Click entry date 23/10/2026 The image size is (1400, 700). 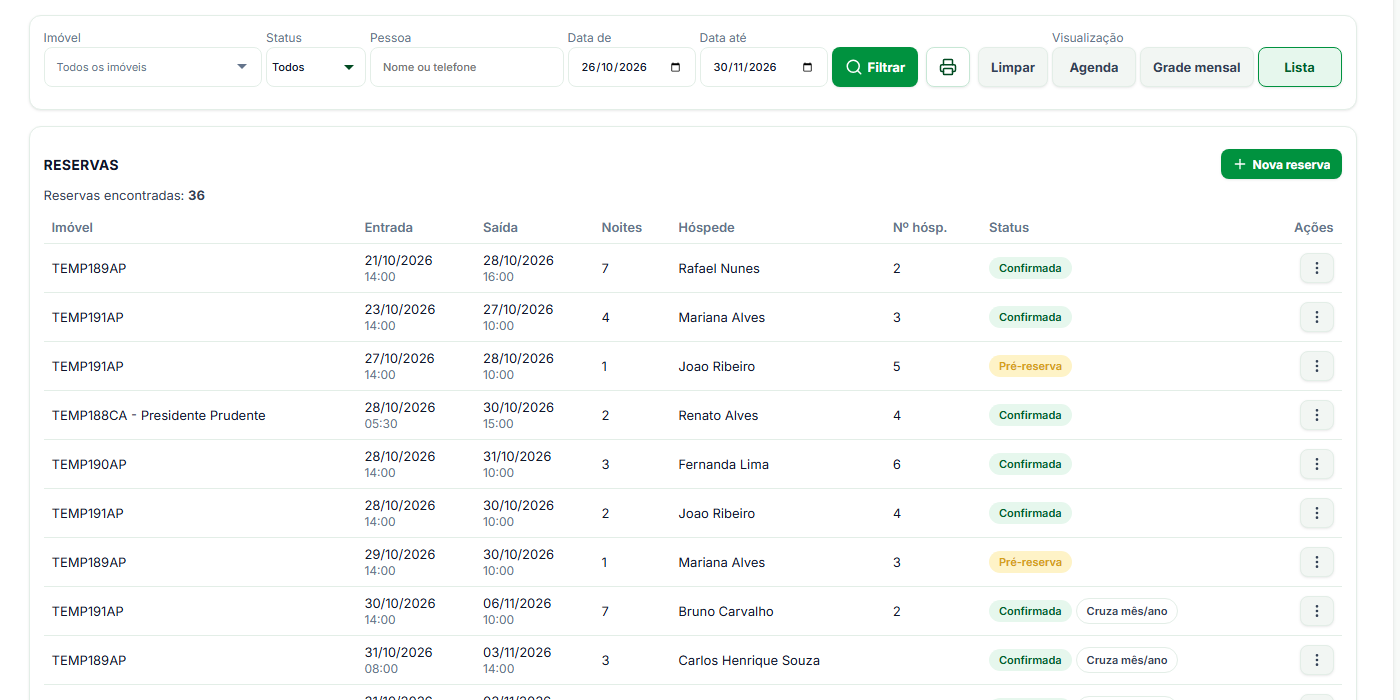tap(400, 309)
